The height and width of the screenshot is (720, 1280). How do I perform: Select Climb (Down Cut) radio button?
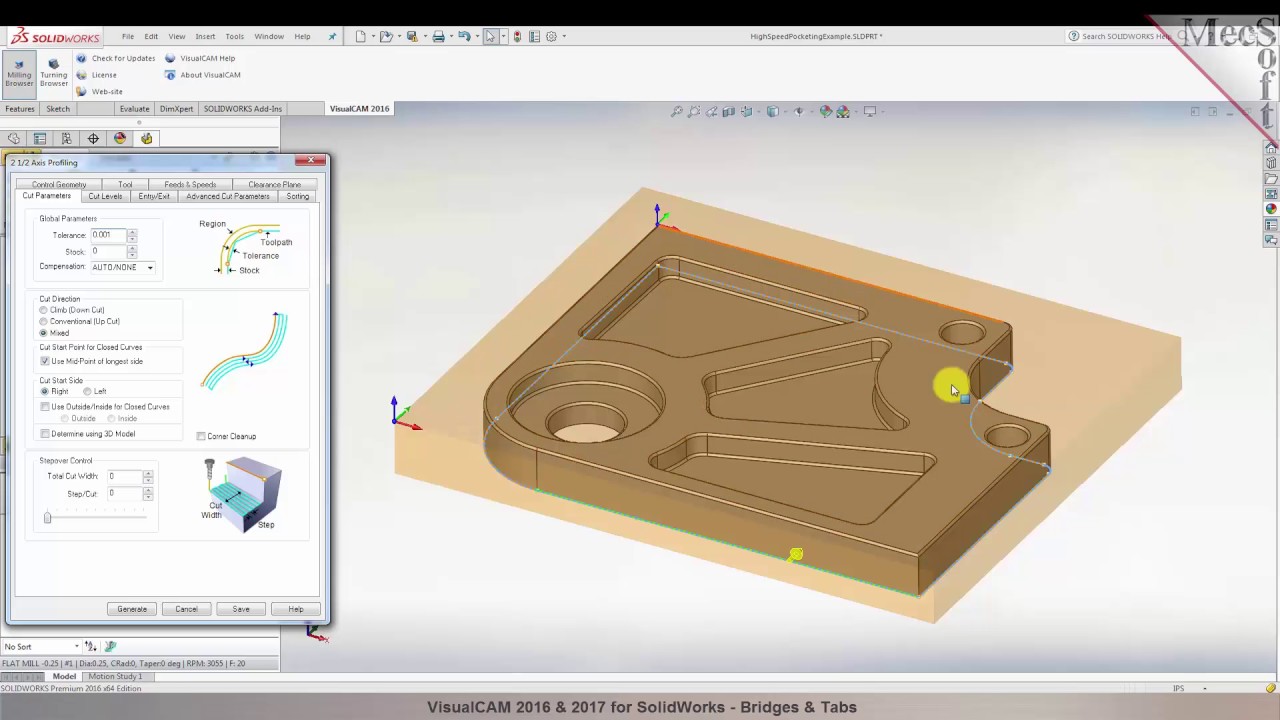(x=44, y=310)
